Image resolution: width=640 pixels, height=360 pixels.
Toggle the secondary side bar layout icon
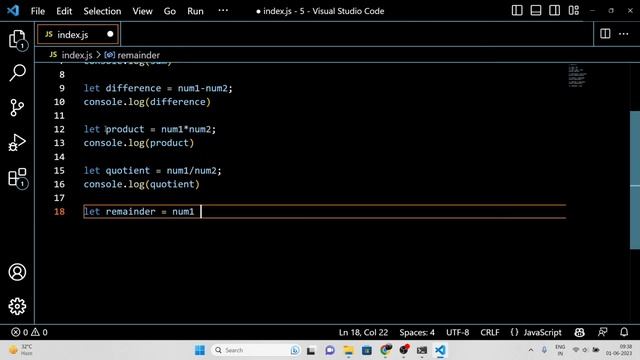click(554, 11)
